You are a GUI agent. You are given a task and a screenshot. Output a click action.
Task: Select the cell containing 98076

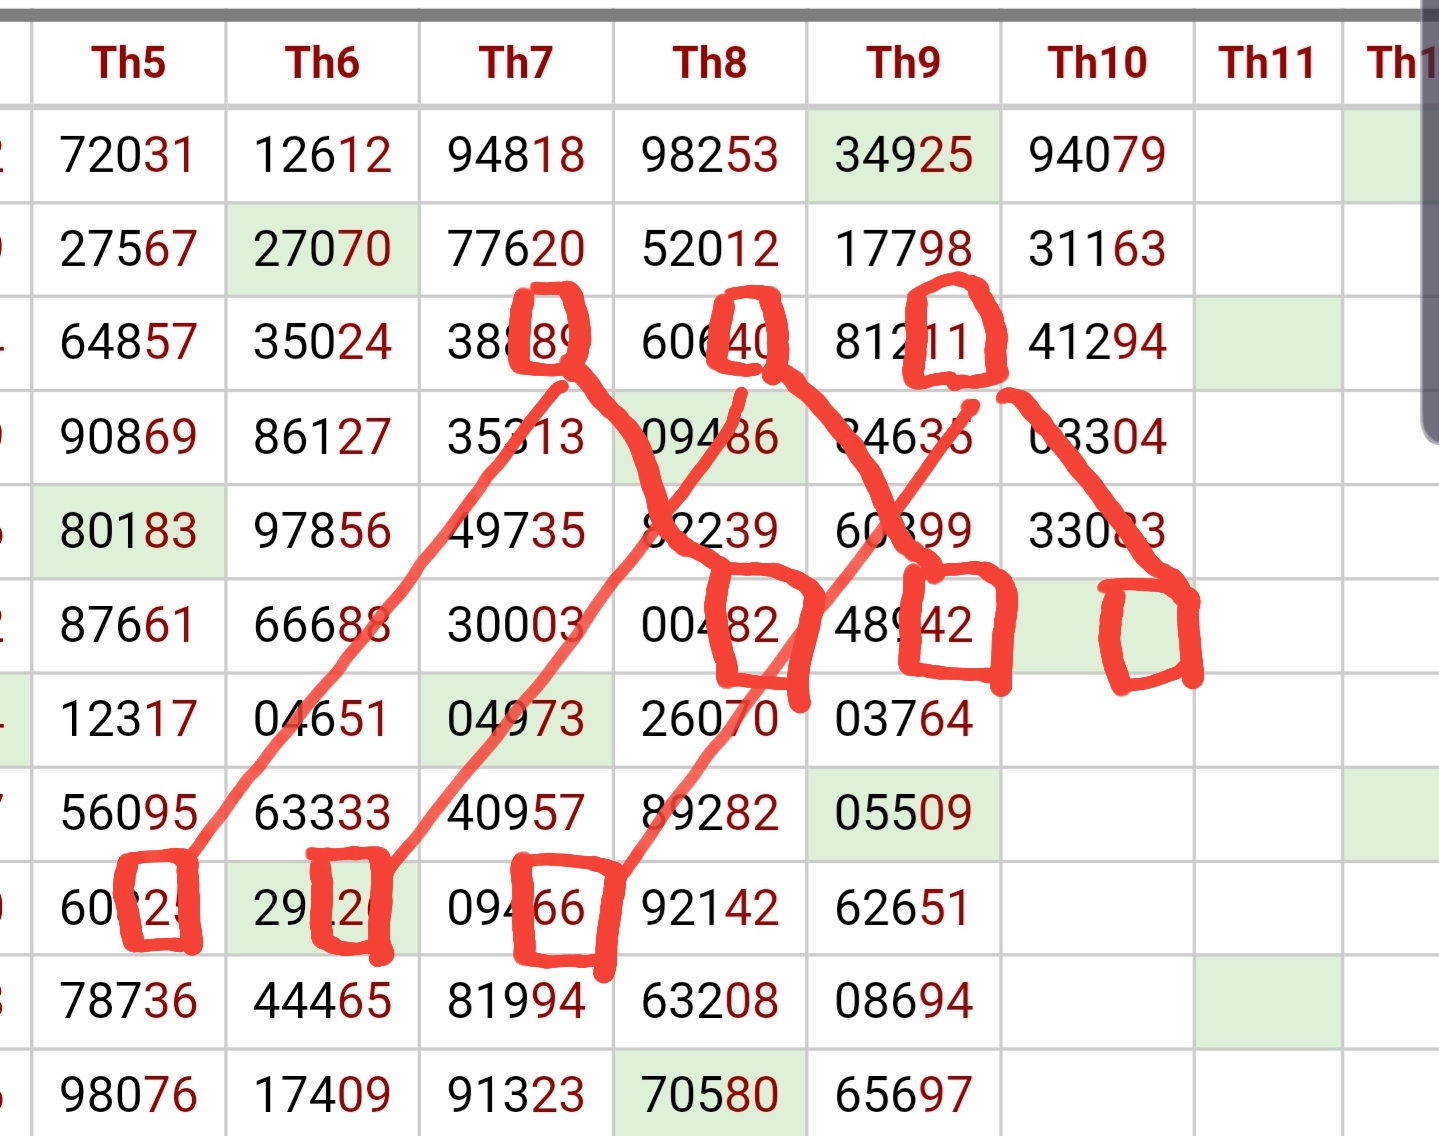click(x=129, y=1095)
